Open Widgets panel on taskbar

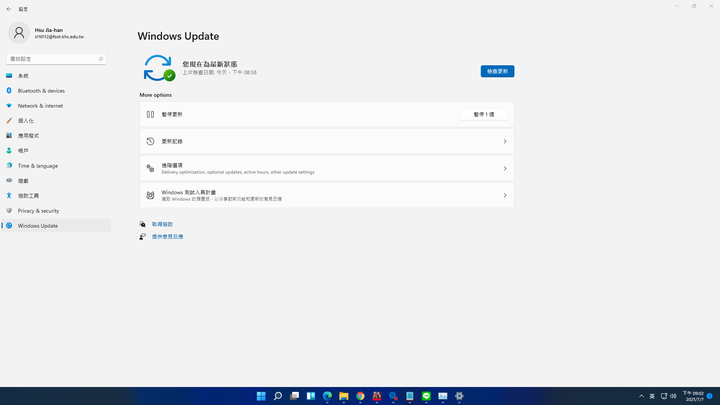(x=311, y=396)
